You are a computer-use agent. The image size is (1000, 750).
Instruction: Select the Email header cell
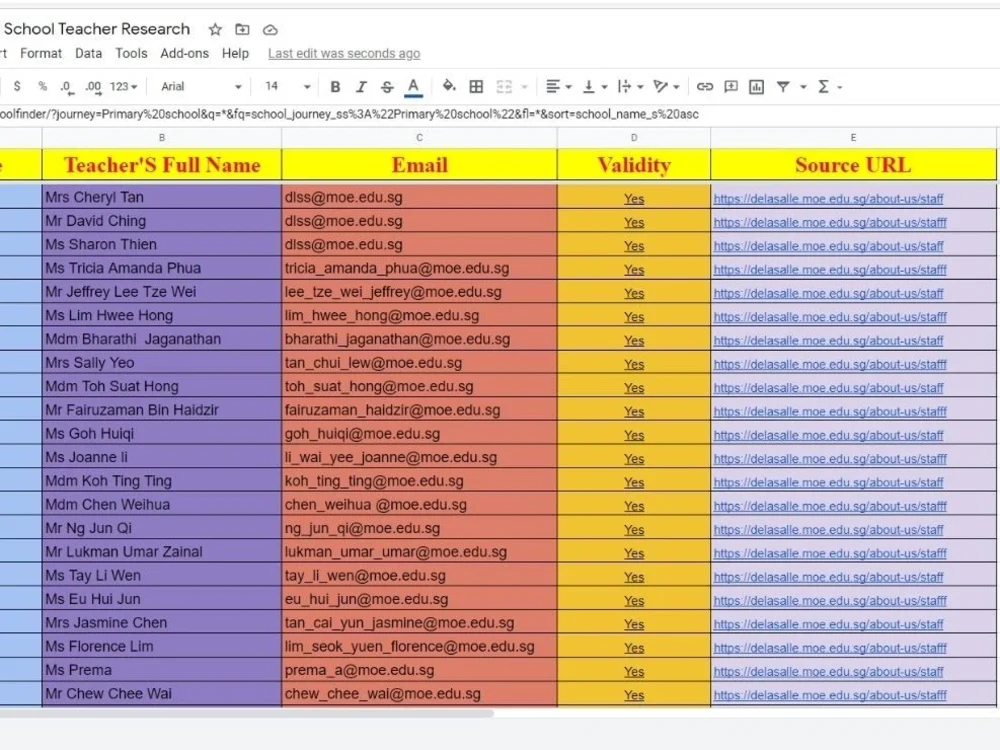click(419, 165)
